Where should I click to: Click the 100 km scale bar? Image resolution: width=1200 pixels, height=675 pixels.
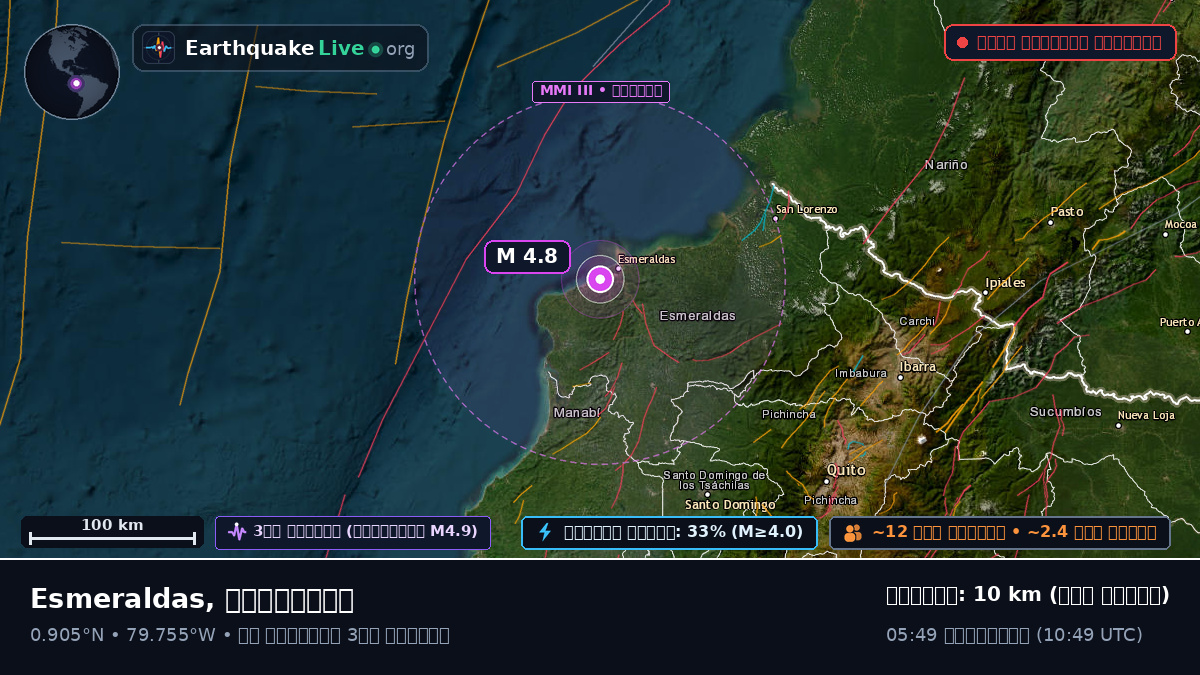(x=112, y=532)
